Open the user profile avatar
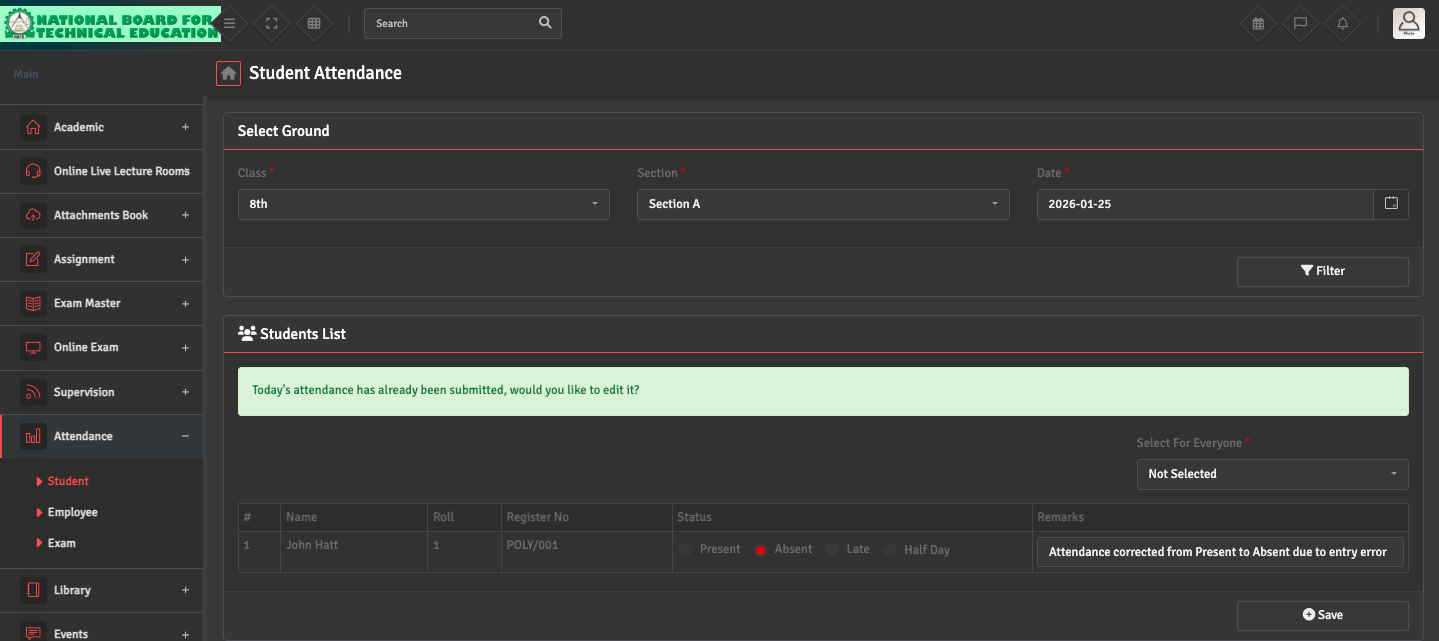Image resolution: width=1439 pixels, height=641 pixels. pyautogui.click(x=1408, y=23)
